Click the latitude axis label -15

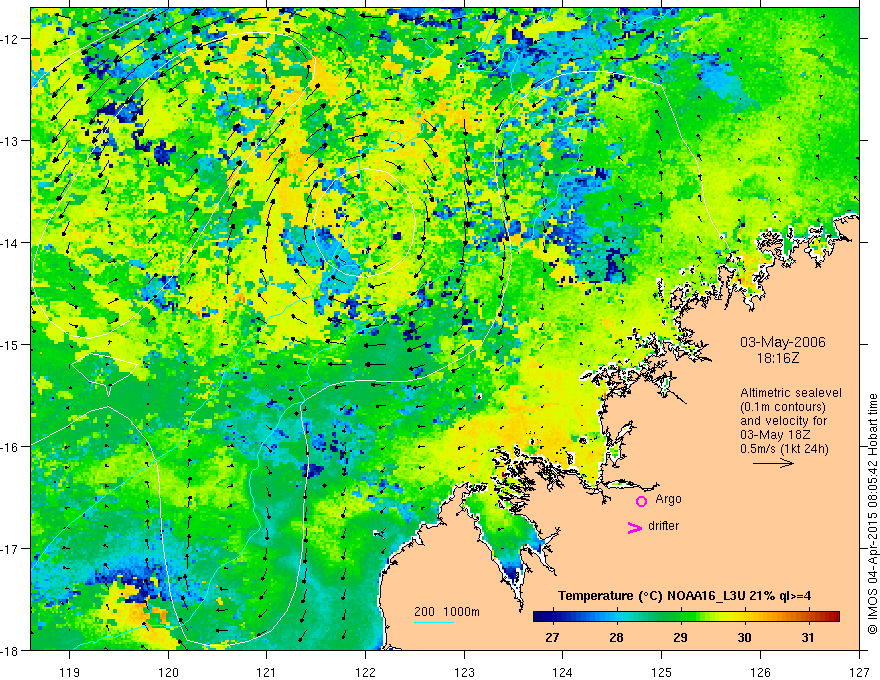(11, 345)
